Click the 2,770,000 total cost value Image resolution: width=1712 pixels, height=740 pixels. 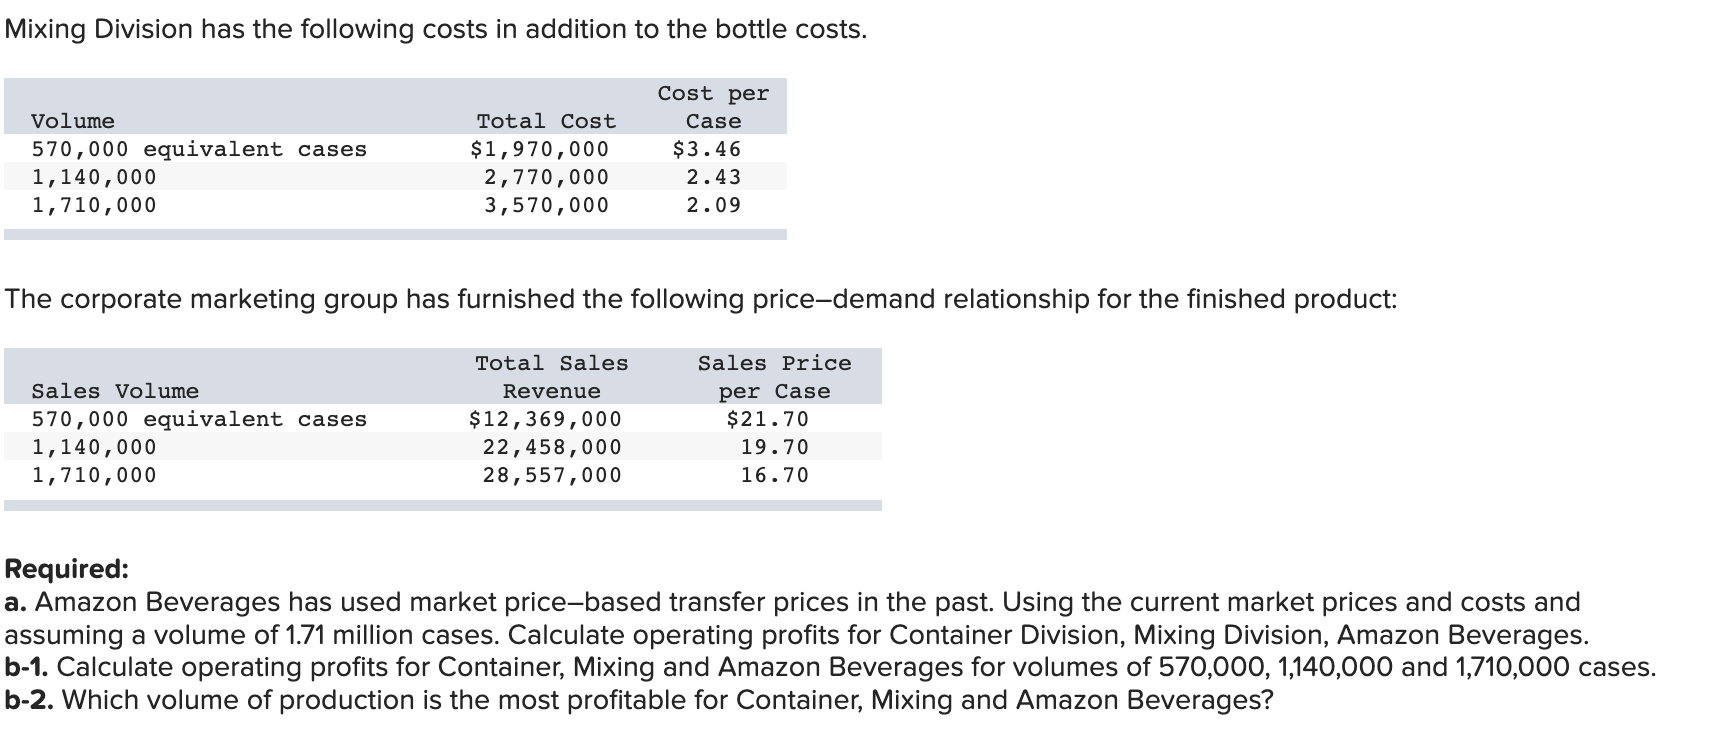click(546, 177)
